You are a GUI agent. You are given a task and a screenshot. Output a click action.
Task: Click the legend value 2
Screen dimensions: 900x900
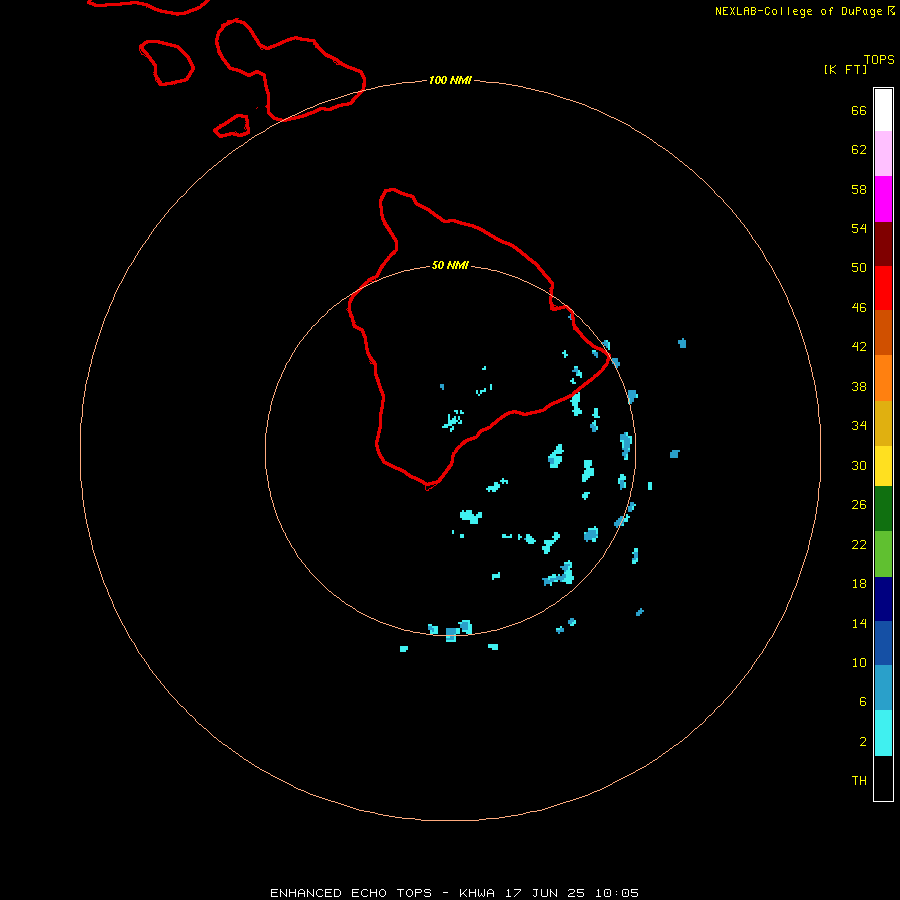(x=863, y=742)
